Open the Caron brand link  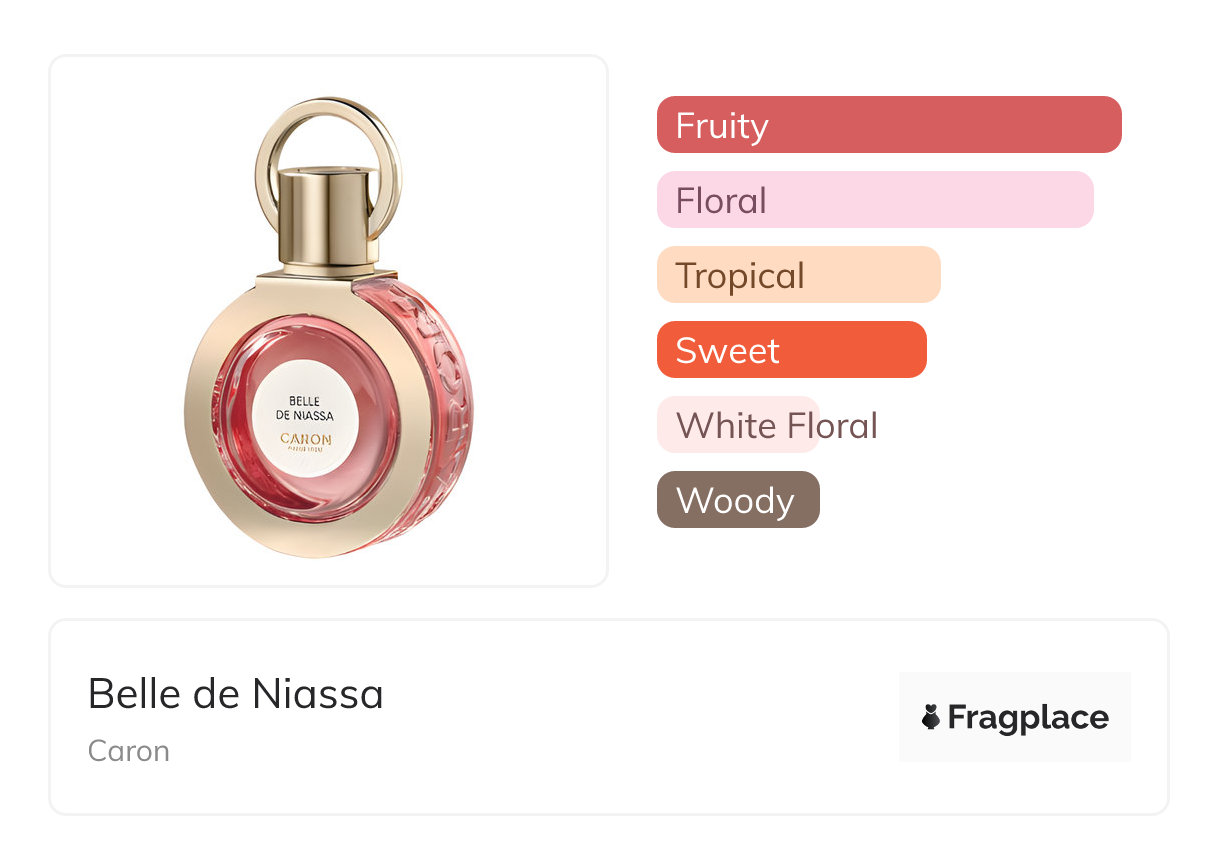(x=129, y=751)
